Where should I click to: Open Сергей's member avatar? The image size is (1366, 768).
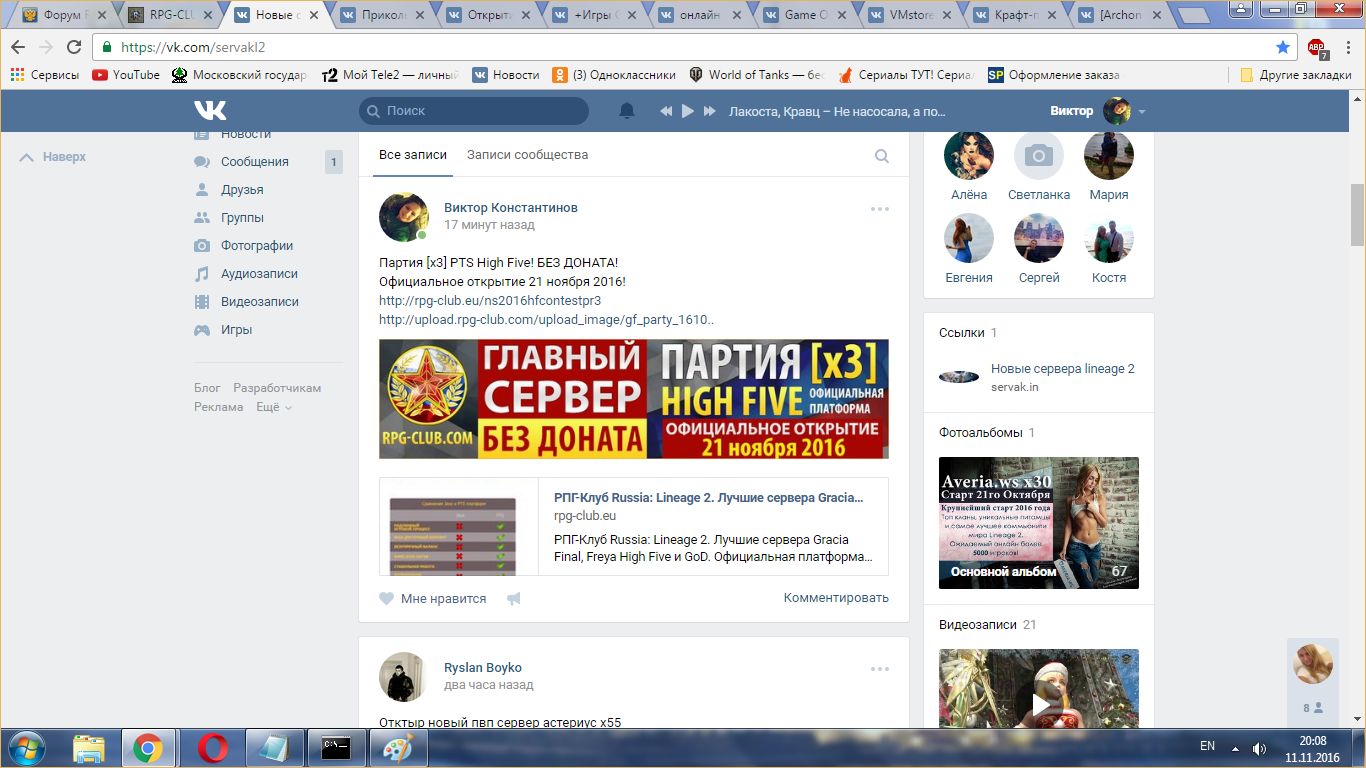click(1039, 239)
